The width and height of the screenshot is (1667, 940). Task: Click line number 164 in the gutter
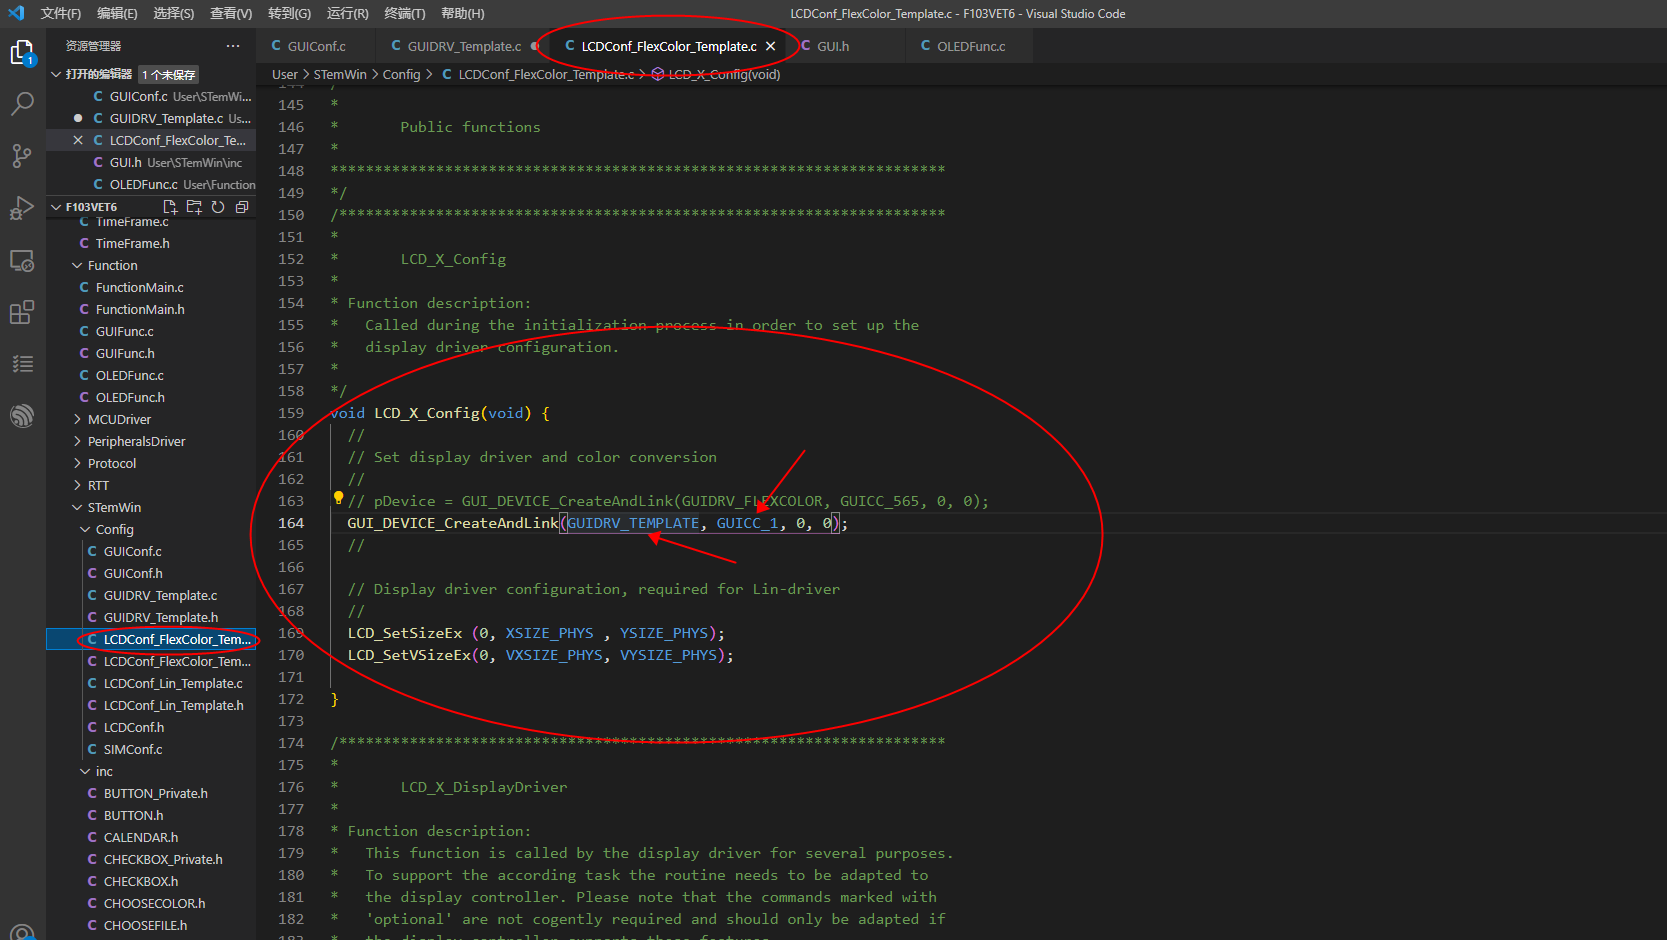[291, 523]
